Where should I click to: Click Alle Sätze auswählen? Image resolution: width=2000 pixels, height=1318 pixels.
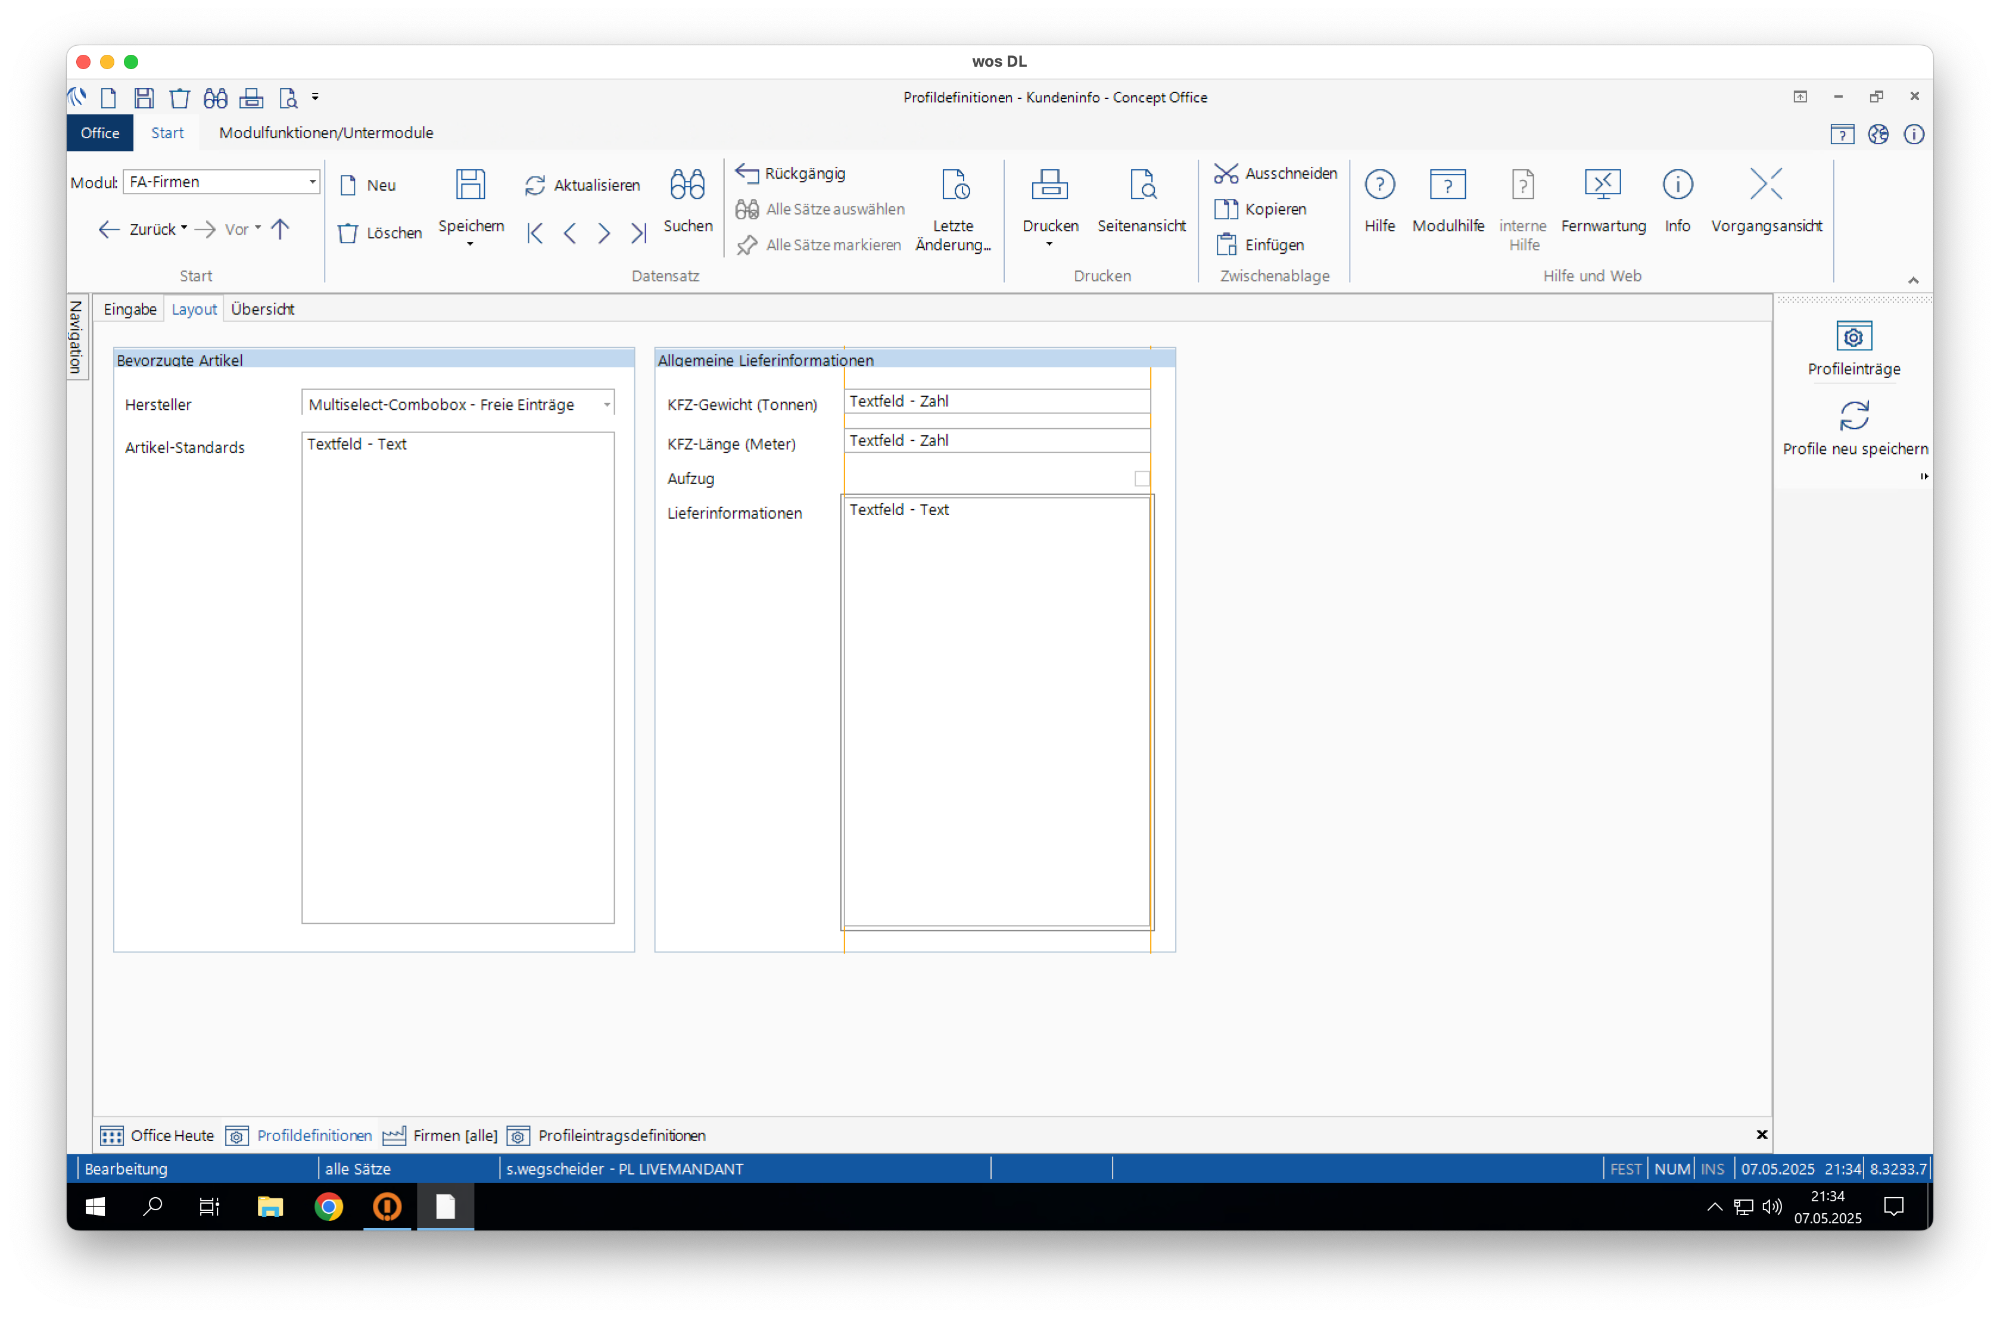tap(820, 209)
